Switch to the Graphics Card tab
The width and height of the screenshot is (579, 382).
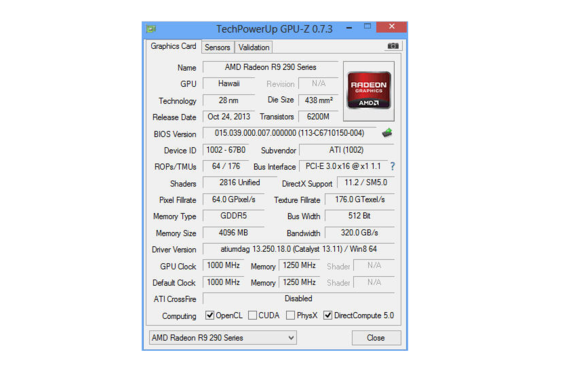click(173, 46)
